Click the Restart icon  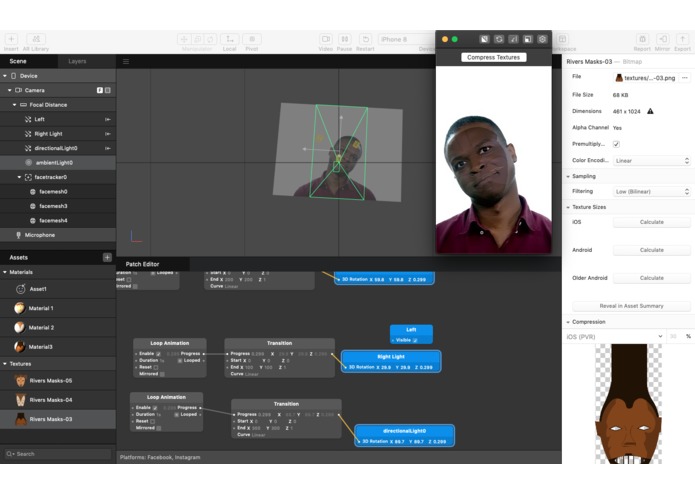click(365, 39)
